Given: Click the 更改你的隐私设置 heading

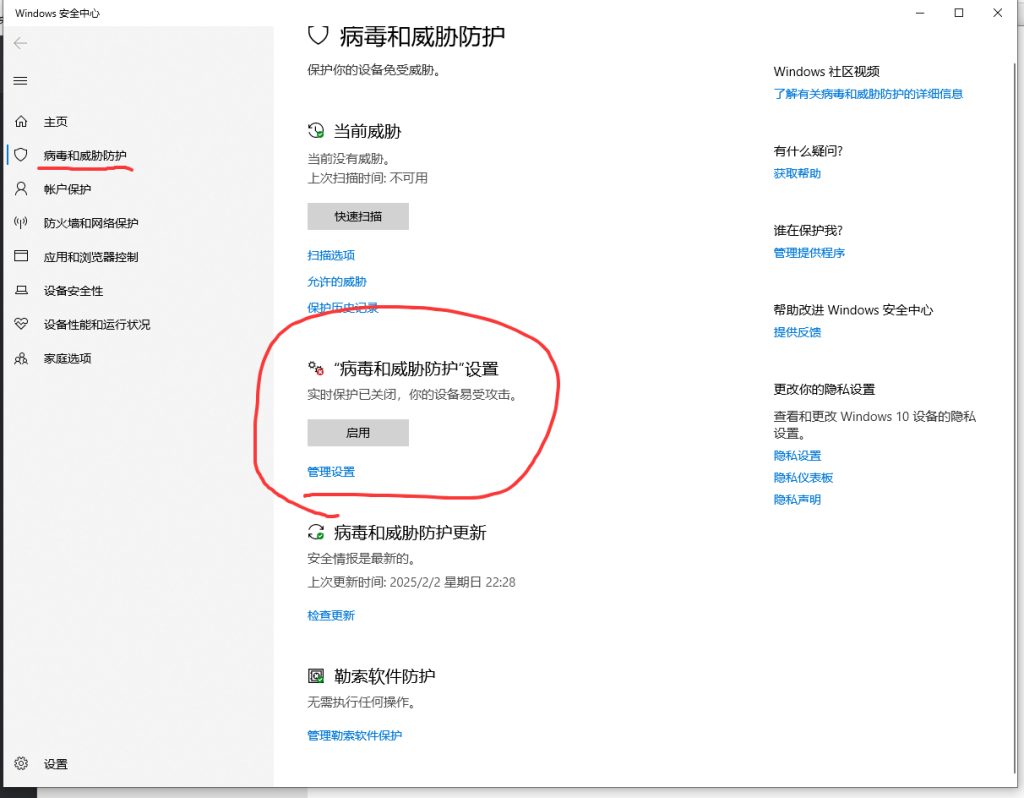Looking at the screenshot, I should [824, 390].
